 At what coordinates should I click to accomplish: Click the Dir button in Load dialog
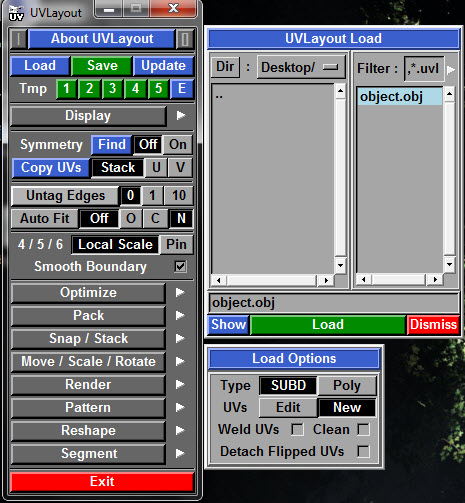(x=225, y=67)
